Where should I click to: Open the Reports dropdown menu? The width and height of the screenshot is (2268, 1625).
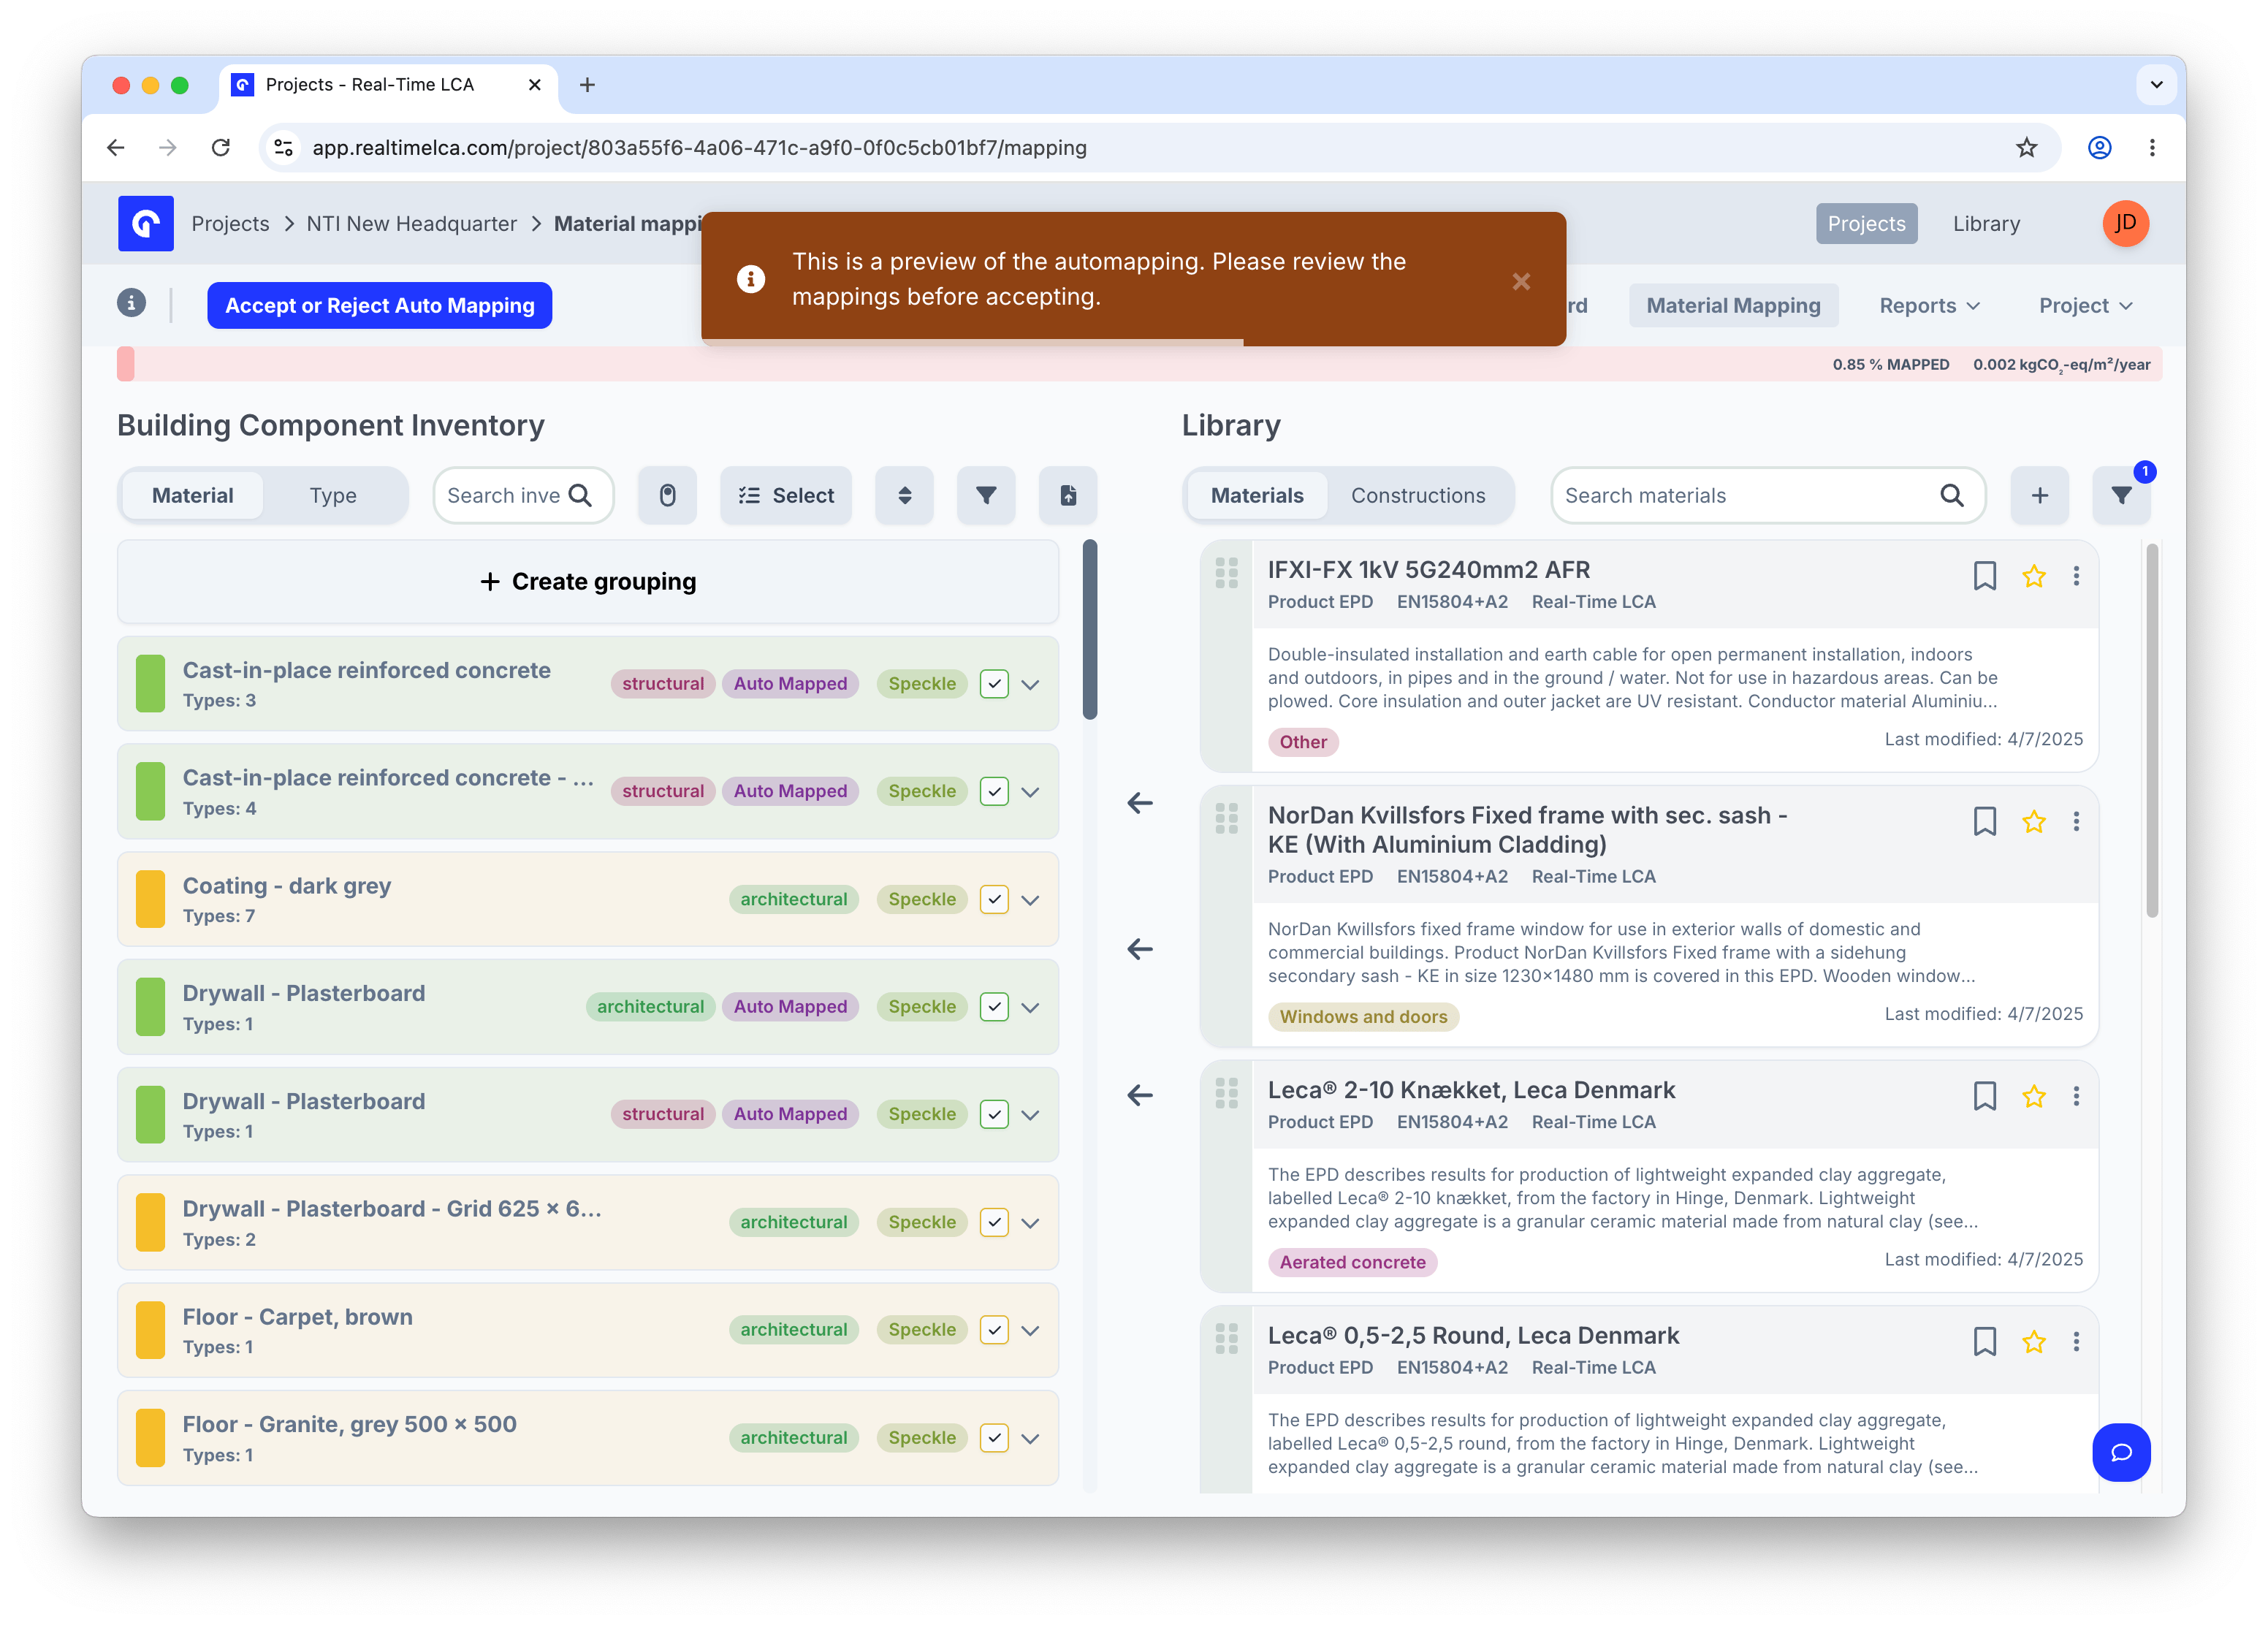click(1929, 305)
